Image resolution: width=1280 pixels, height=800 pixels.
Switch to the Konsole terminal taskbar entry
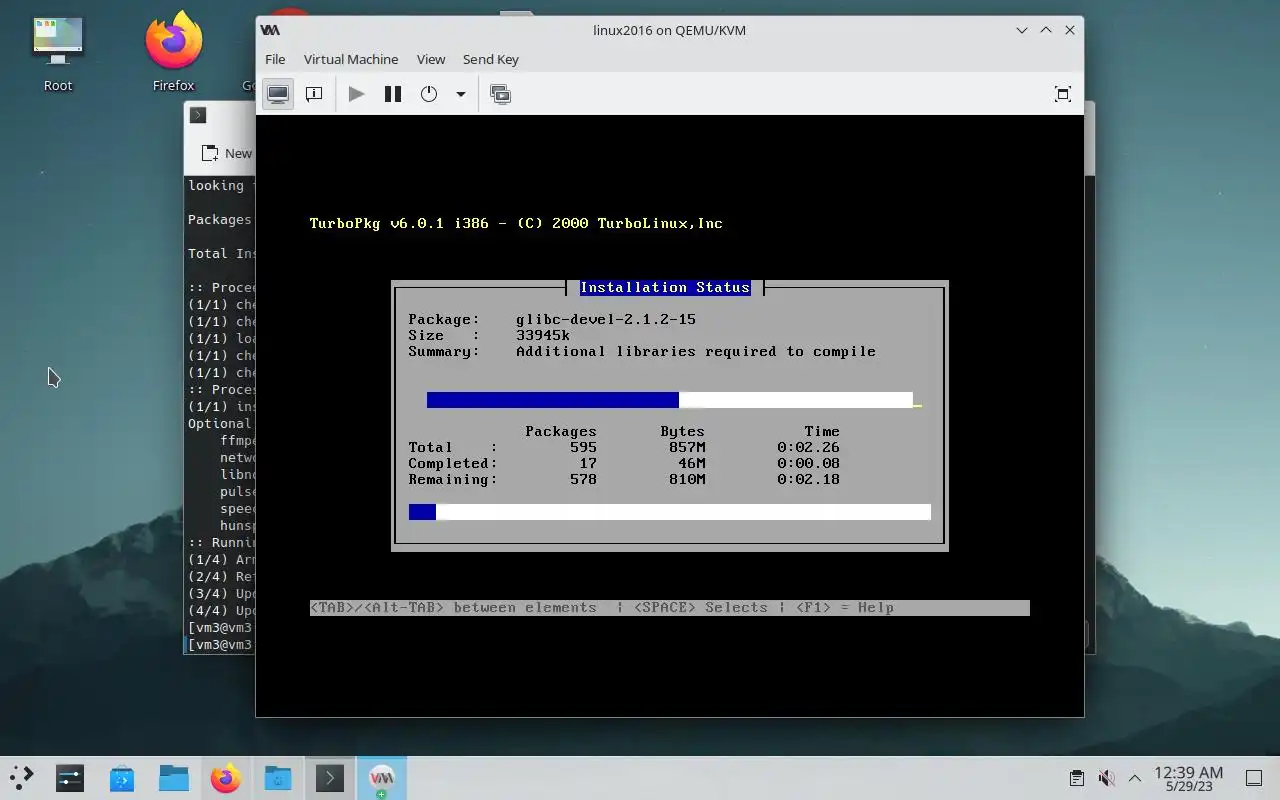point(330,777)
